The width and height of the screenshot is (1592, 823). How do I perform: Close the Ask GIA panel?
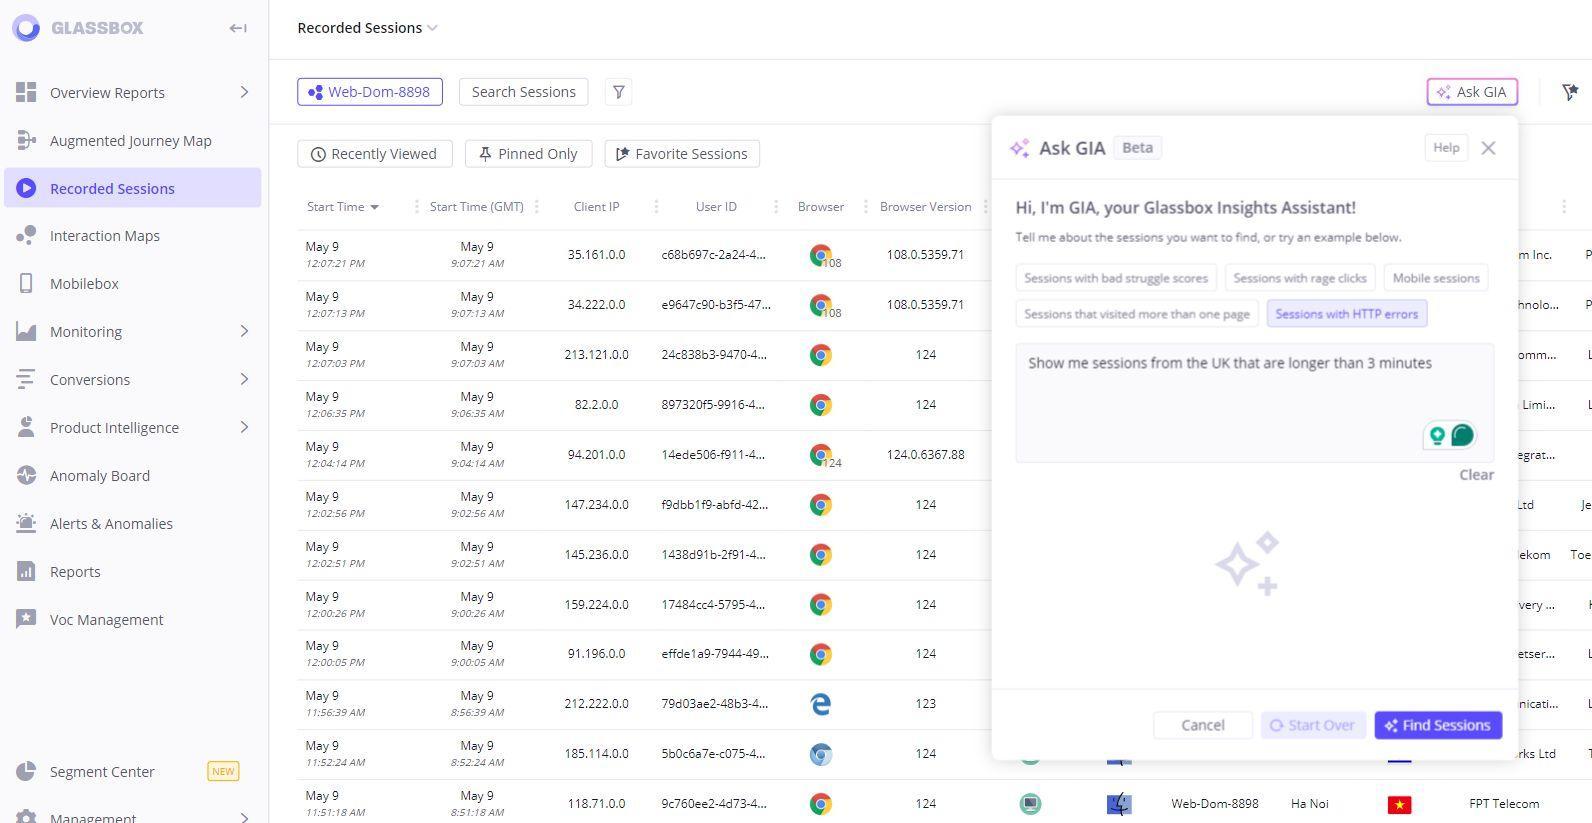tap(1488, 148)
